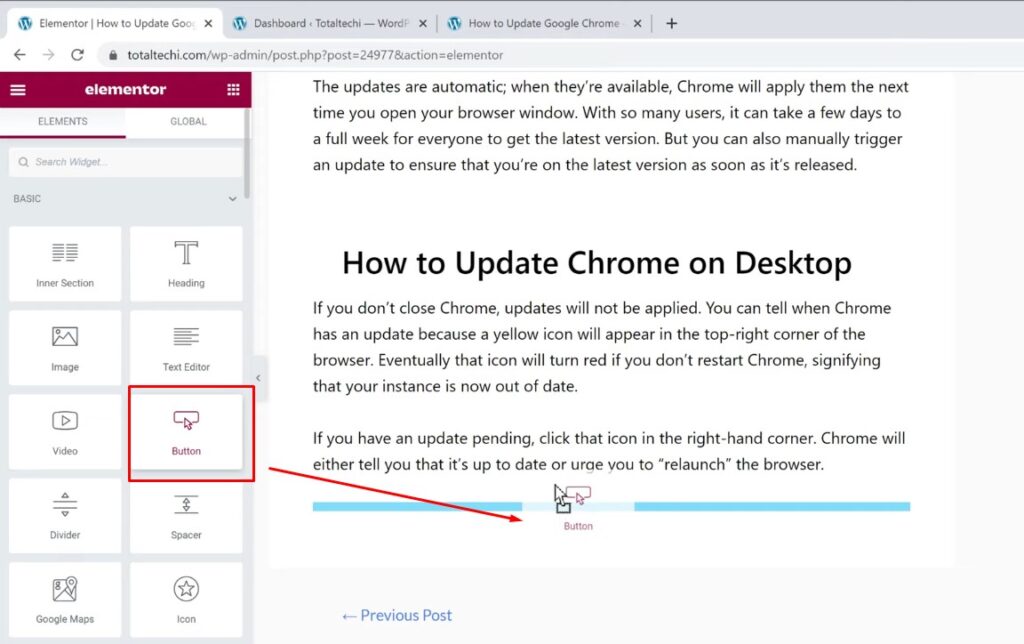This screenshot has width=1024, height=644.
Task: Reload the page with browser refresh icon
Action: [x=79, y=55]
